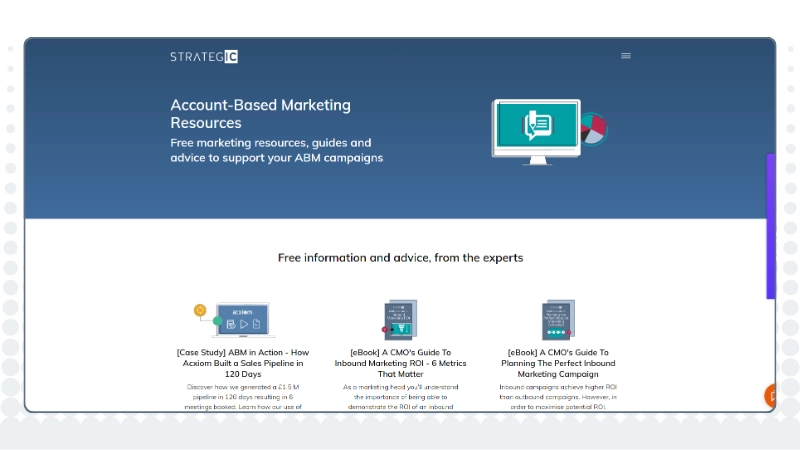Open the hamburger menu in the header
Viewport: 800px width, 450px height.
(626, 56)
